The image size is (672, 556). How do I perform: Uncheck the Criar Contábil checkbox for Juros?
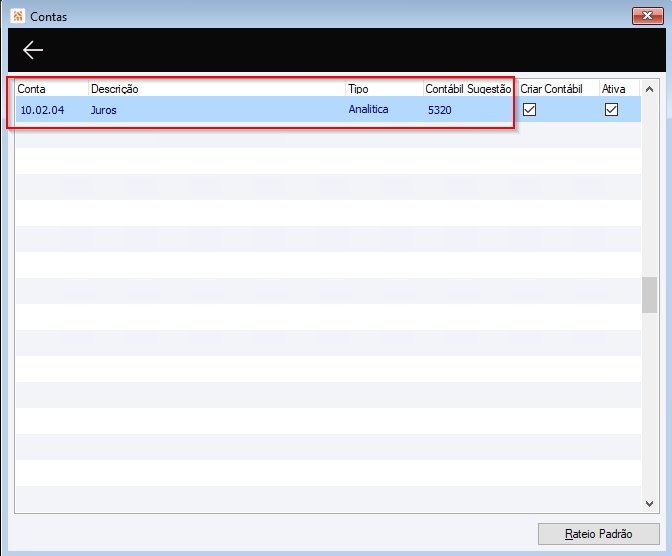[x=529, y=110]
